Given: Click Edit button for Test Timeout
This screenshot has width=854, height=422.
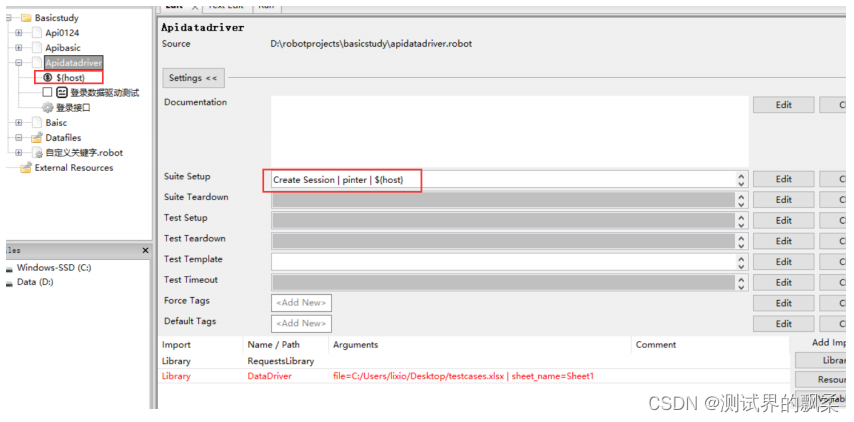Looking at the screenshot, I should pos(784,283).
